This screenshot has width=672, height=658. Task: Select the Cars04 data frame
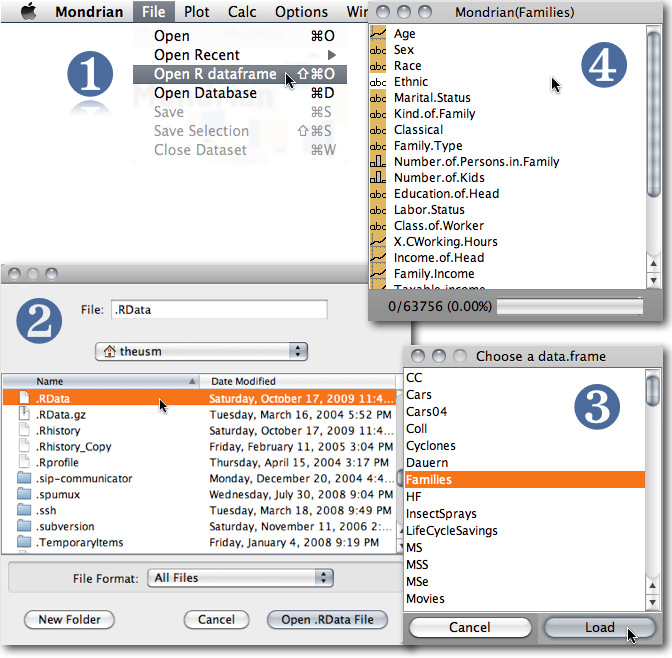click(x=525, y=412)
